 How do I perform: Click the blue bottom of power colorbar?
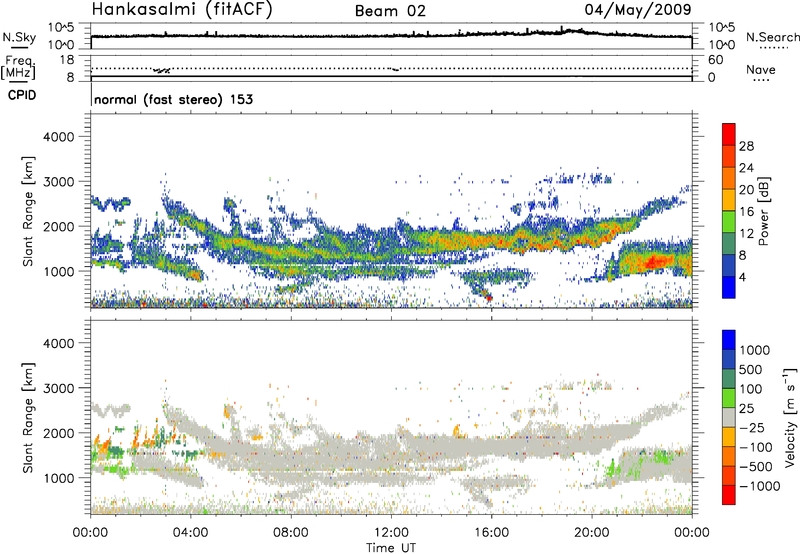[x=729, y=287]
